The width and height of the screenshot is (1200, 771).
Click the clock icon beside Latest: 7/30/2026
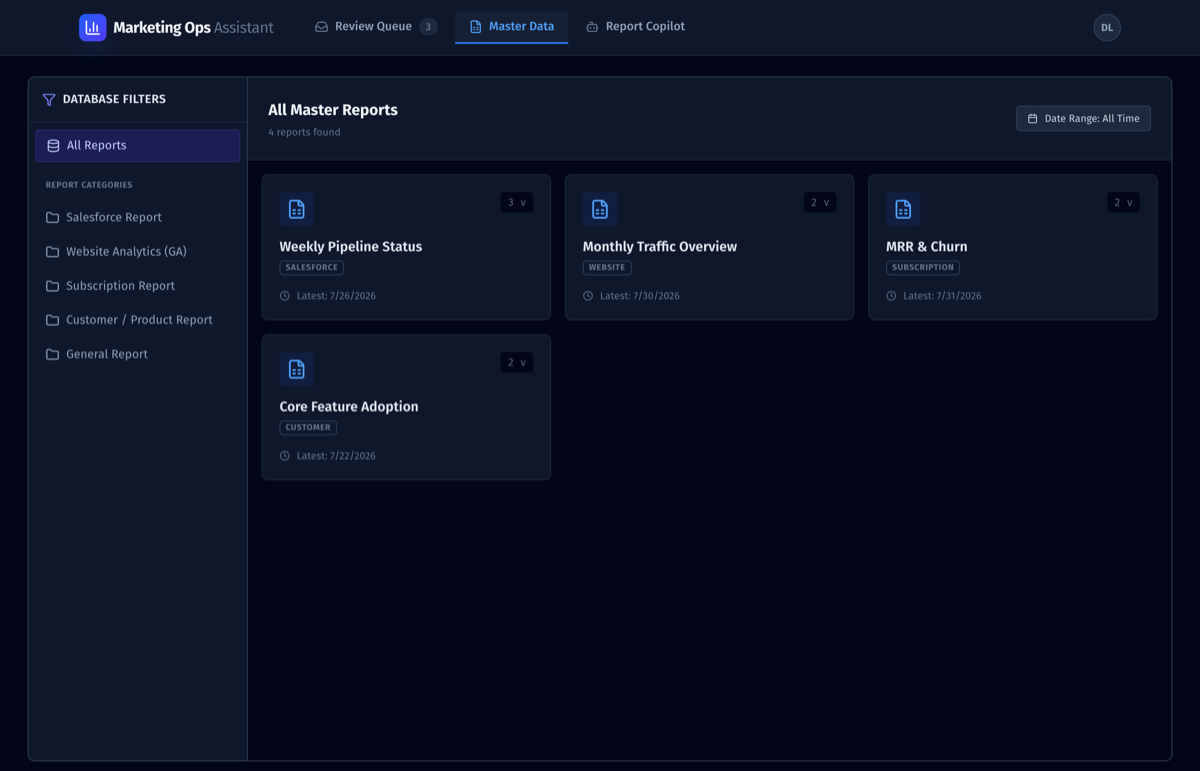click(x=588, y=296)
